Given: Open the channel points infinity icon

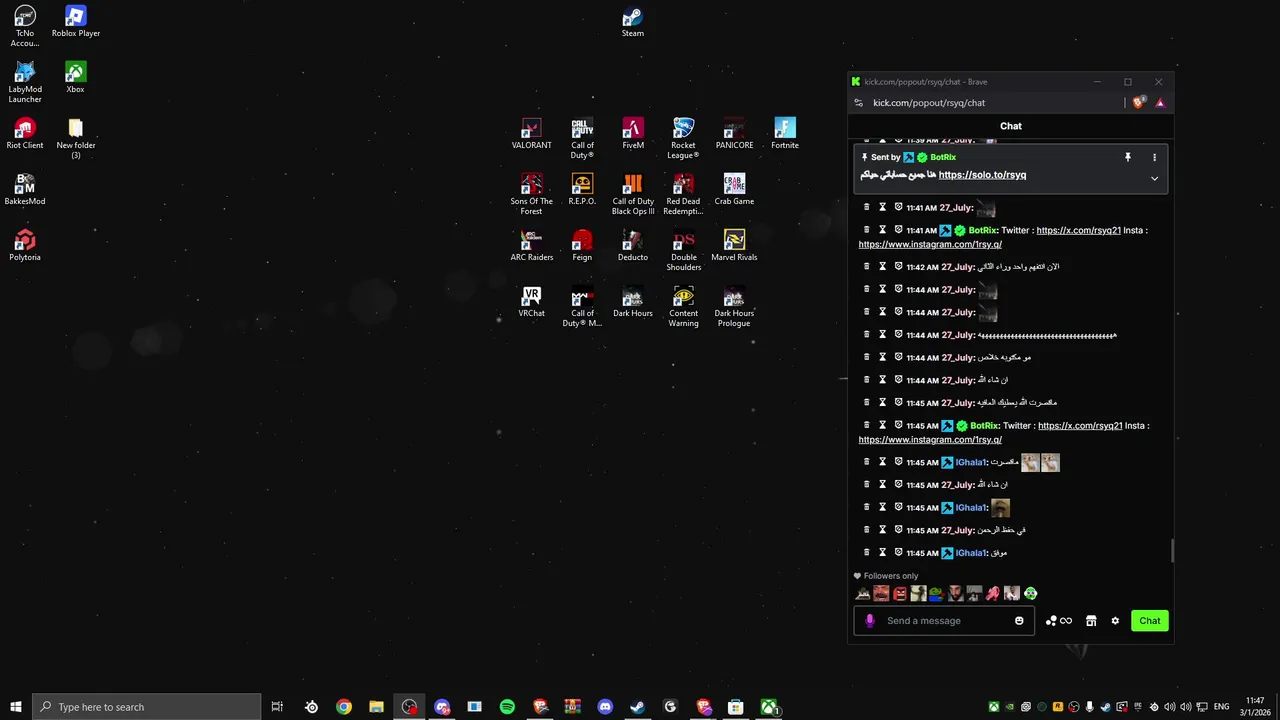Looking at the screenshot, I should click(x=1058, y=621).
